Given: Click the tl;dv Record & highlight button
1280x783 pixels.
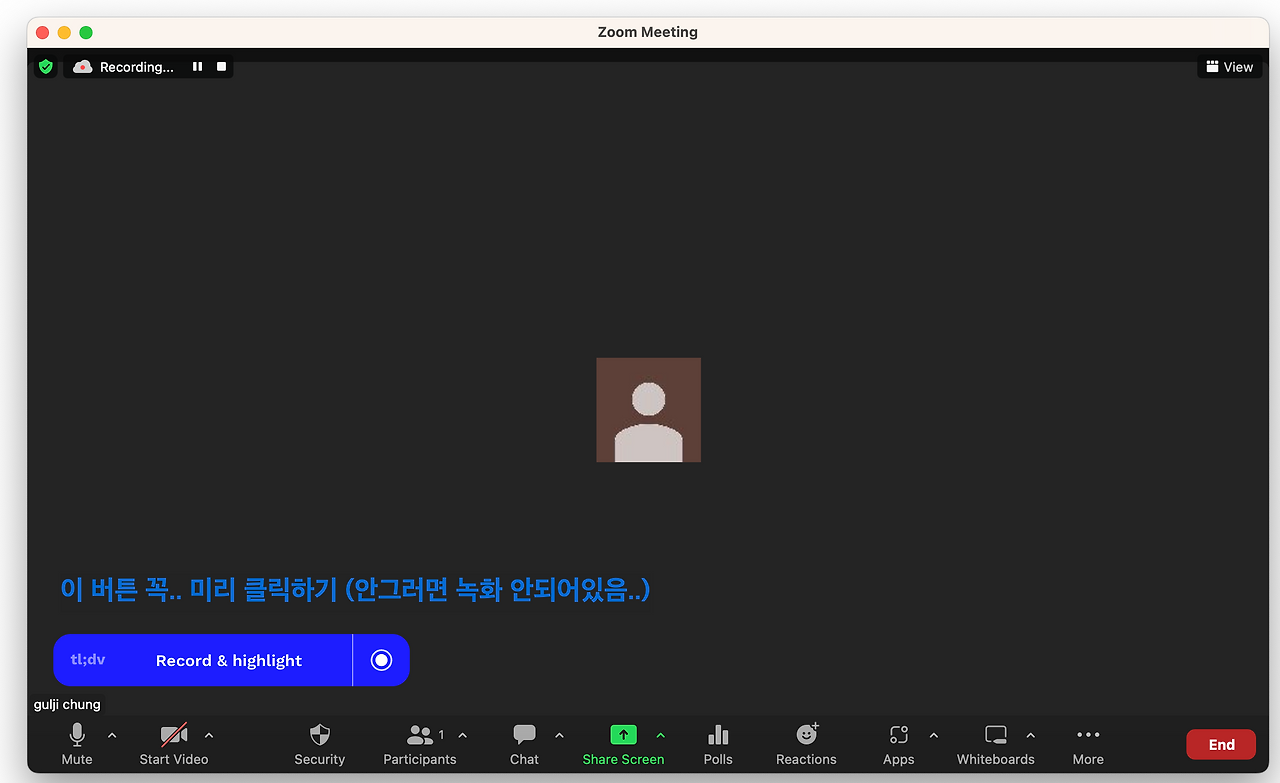Looking at the screenshot, I should (x=228, y=660).
